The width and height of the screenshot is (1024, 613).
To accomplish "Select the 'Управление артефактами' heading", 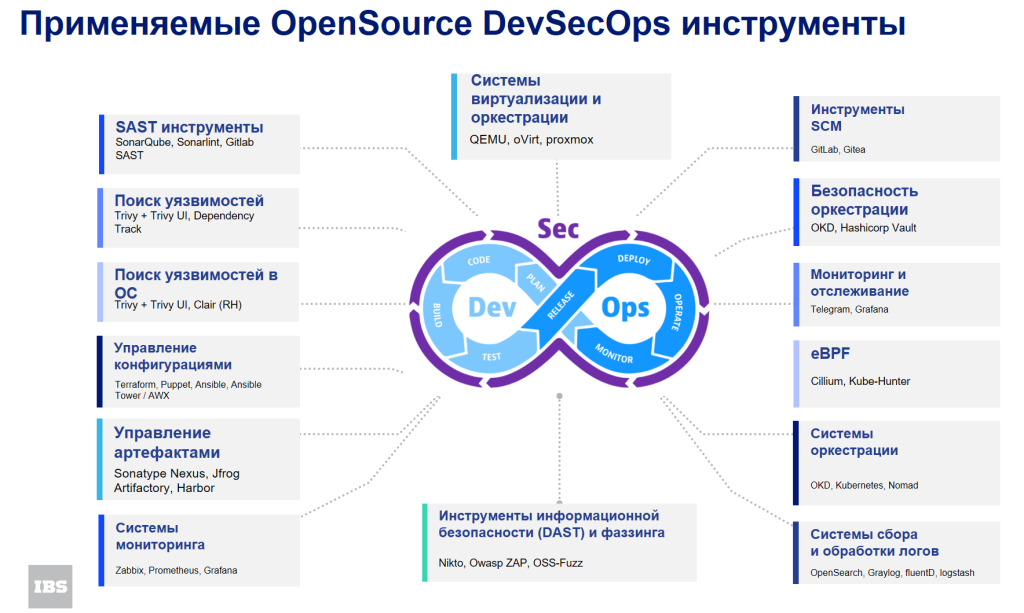I will point(167,442).
